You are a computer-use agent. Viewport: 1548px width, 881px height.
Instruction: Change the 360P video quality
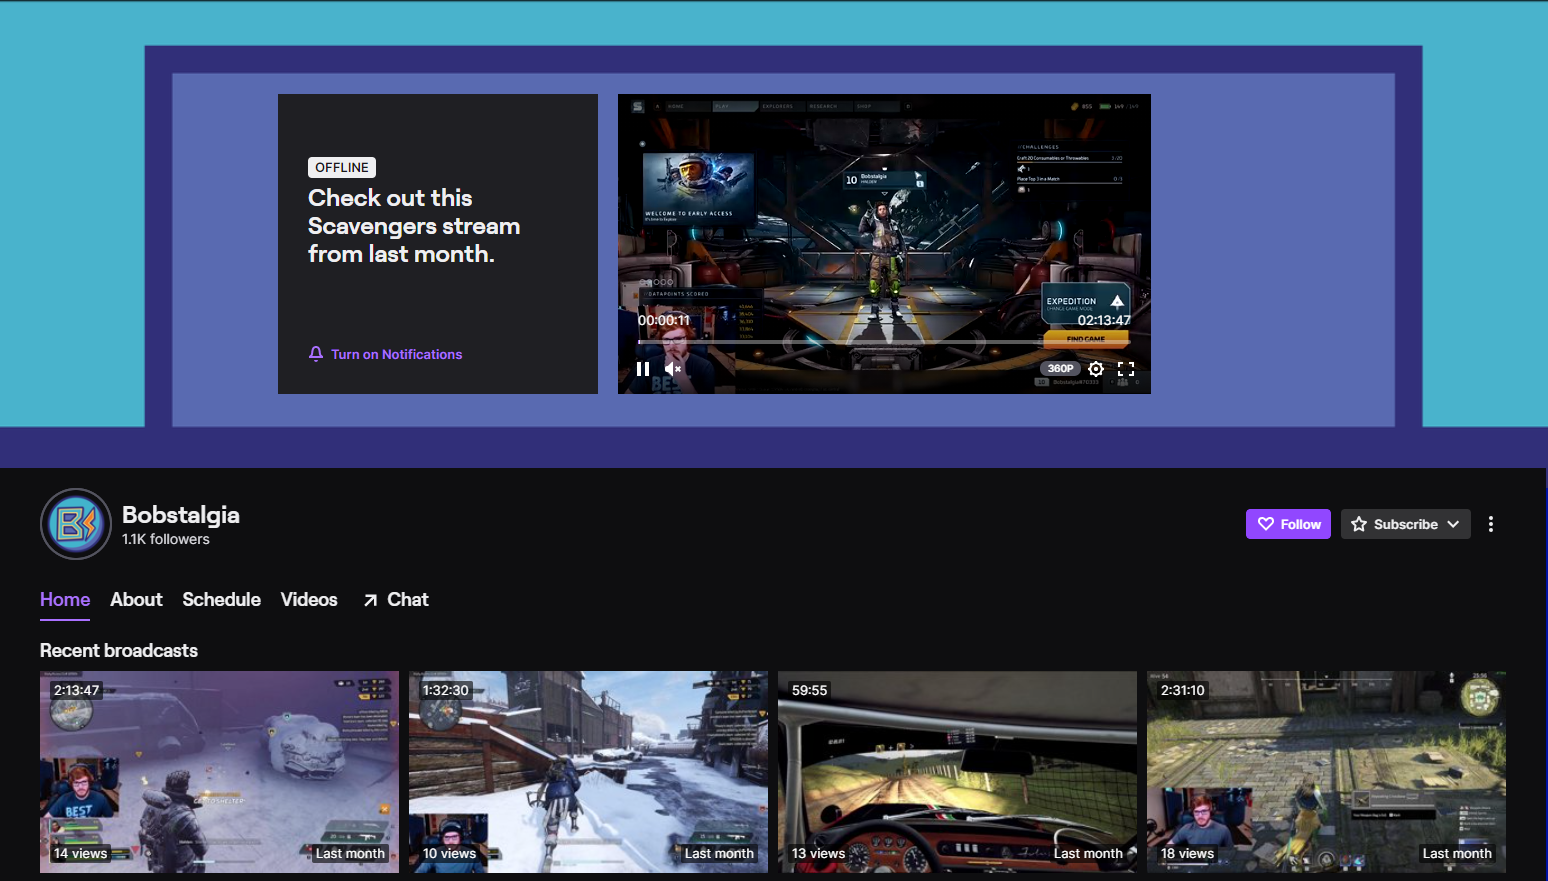1061,369
